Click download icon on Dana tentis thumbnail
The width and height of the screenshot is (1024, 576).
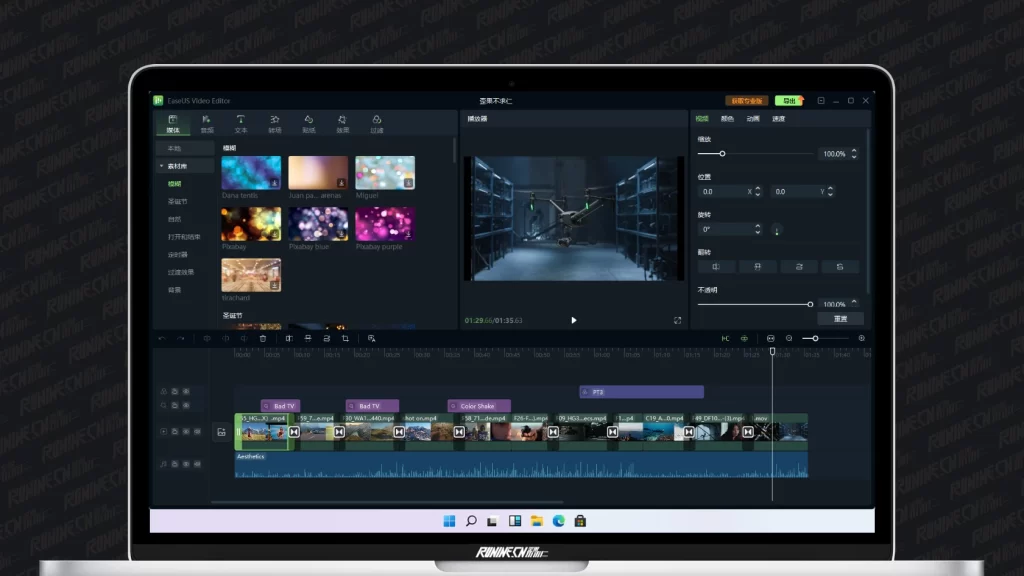point(274,183)
